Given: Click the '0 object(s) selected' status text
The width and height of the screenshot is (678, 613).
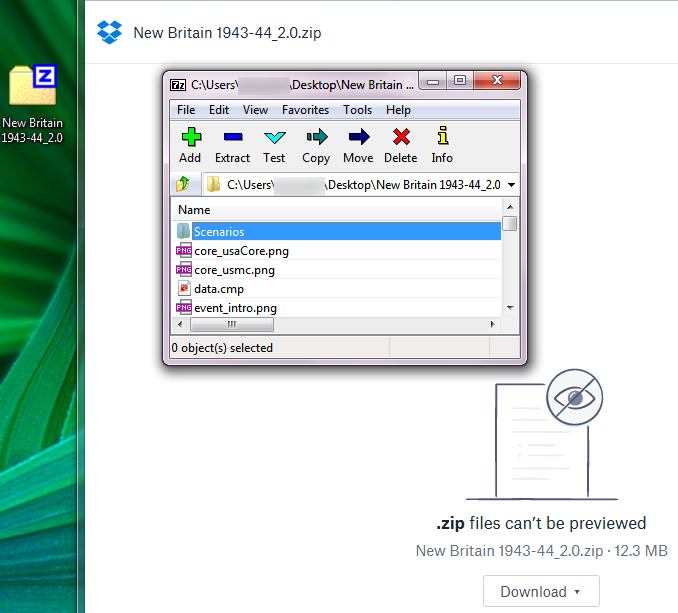Looking at the screenshot, I should [222, 348].
